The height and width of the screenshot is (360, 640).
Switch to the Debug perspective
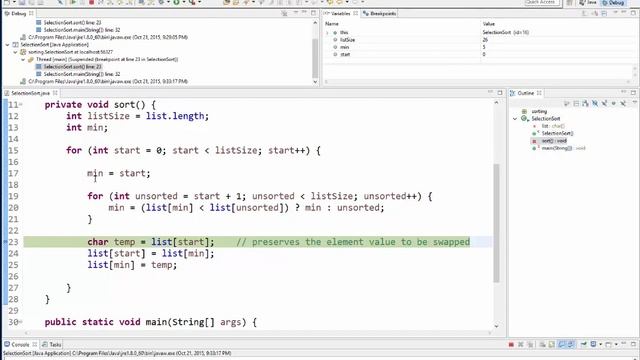click(x=613, y=2)
